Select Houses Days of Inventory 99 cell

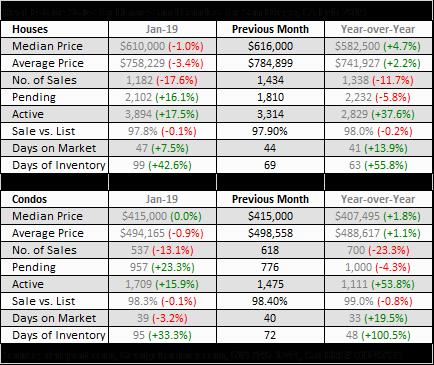pos(162,165)
